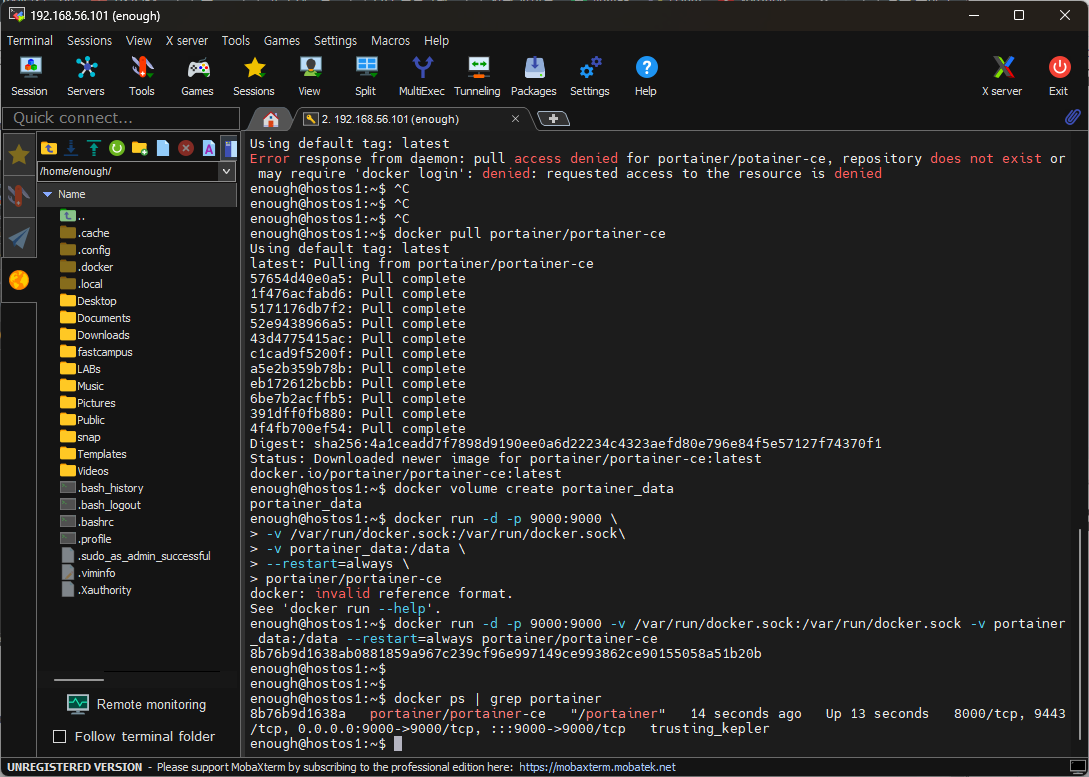This screenshot has height=777, width=1089.
Task: Select the .sudo_as_admin_successful file
Action: (x=135, y=556)
